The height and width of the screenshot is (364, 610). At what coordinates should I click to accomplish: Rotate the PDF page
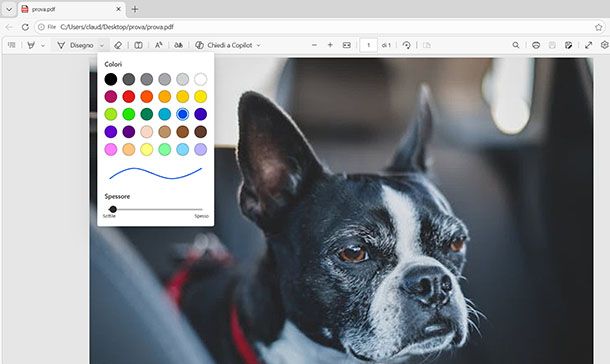pyautogui.click(x=407, y=45)
